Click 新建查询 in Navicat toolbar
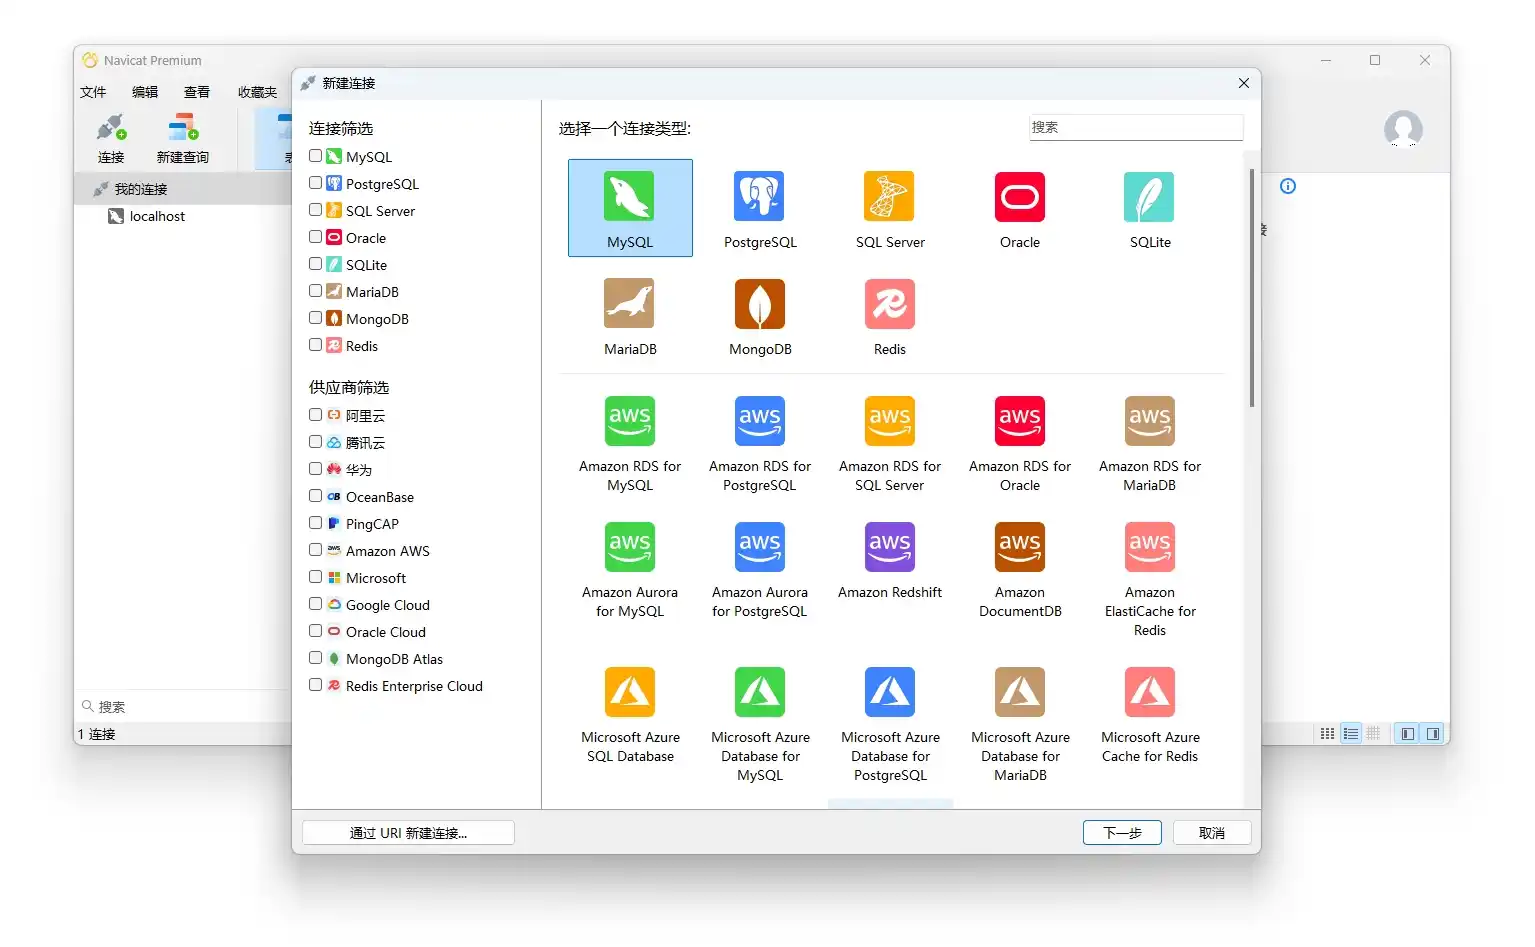Screen dimensions: 1535x947 point(183,139)
